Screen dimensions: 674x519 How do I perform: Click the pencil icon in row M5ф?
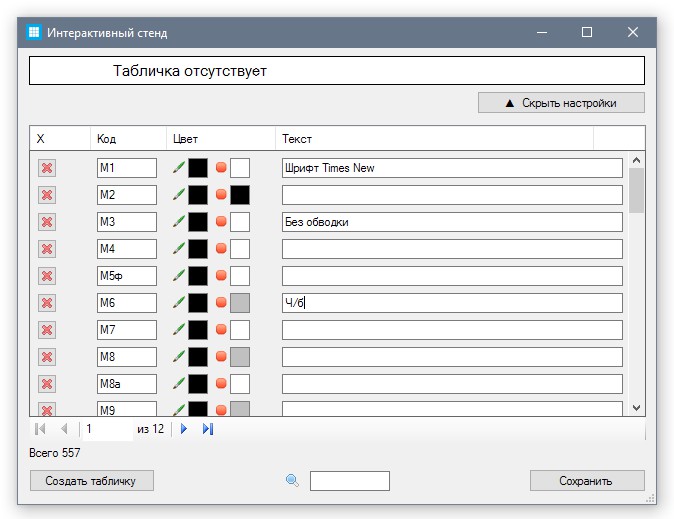pos(179,276)
